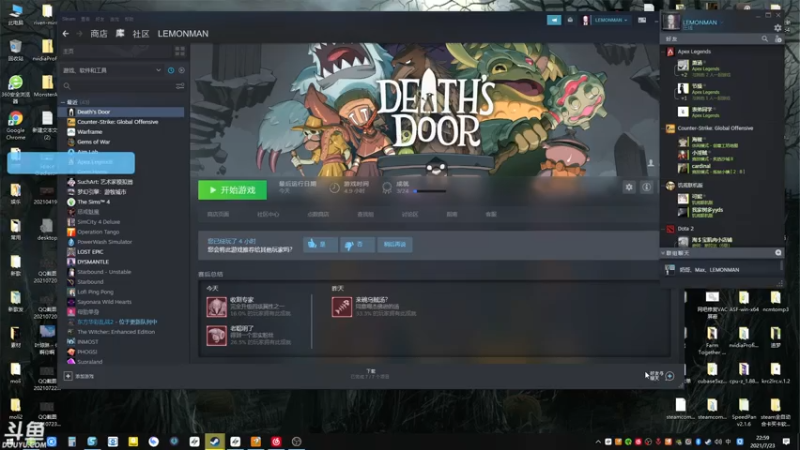The width and height of the screenshot is (800, 450).
Task: Click the Steam icon in Windows taskbar
Action: pos(214,441)
